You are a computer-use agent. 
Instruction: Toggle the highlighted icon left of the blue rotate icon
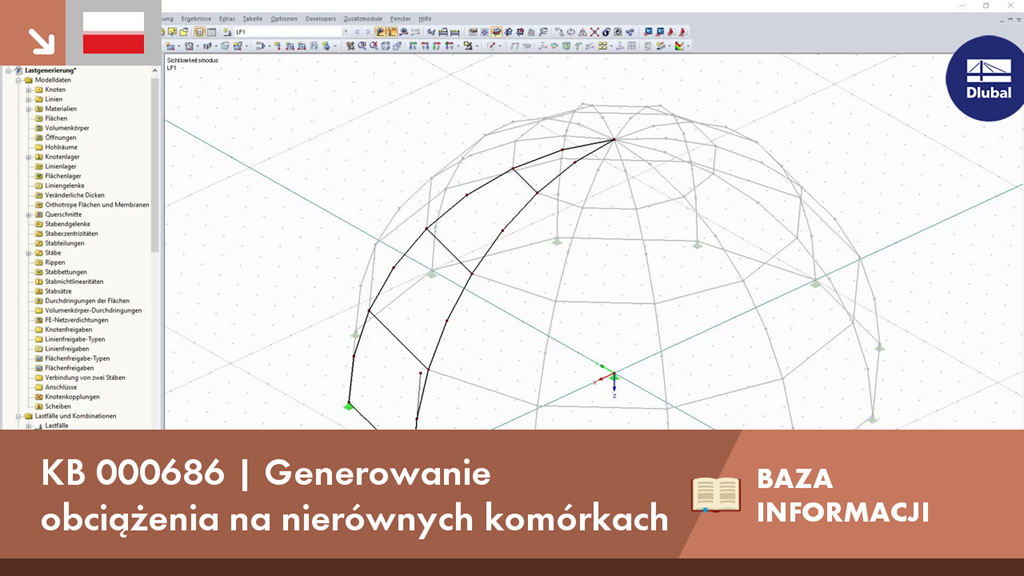pyautogui.click(x=496, y=32)
